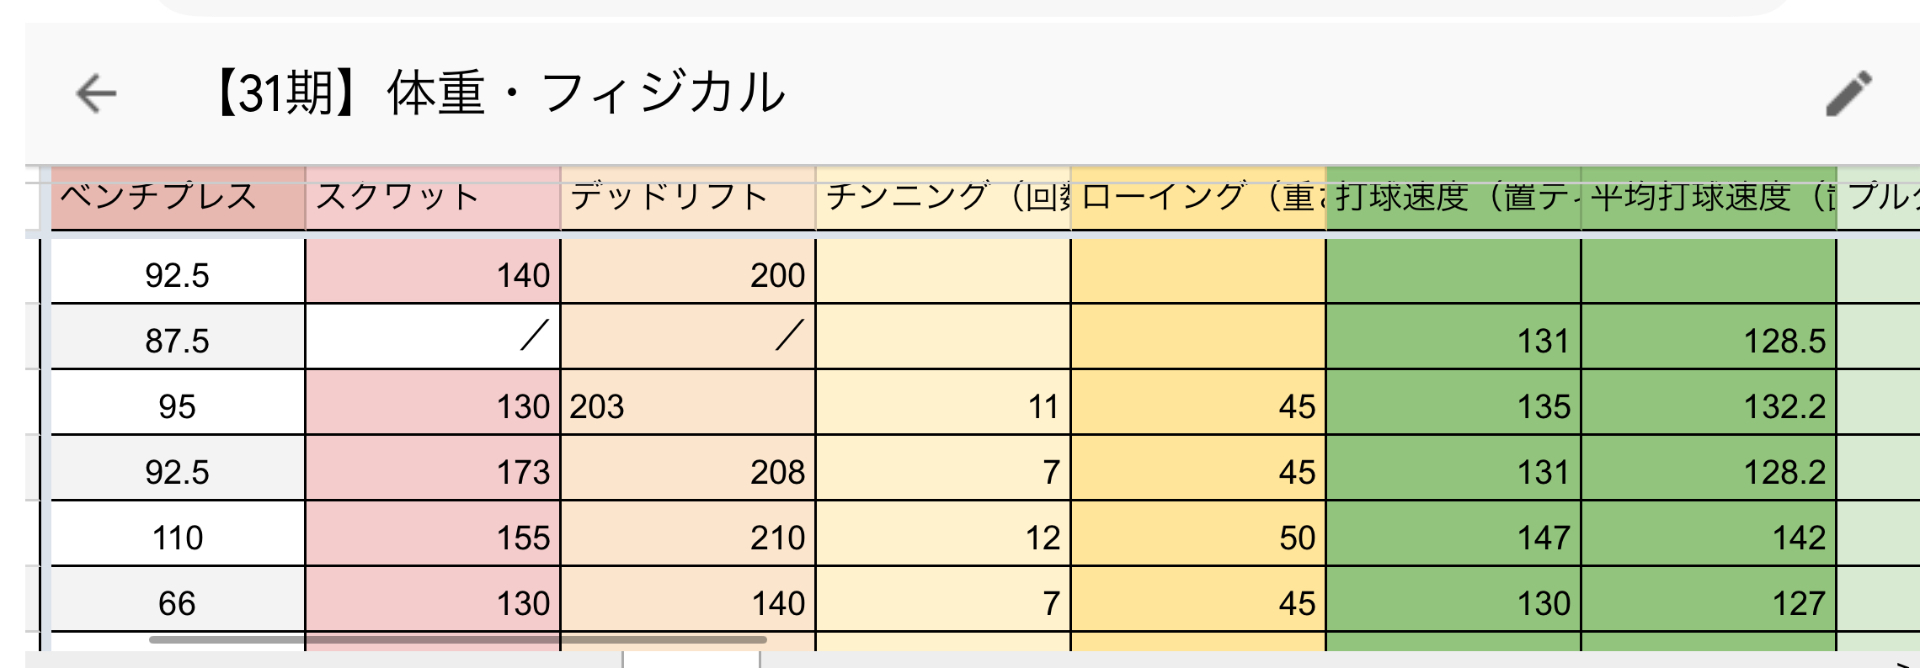Screen dimensions: 1920x668
Task: Select the チンニング column header
Action: coord(943,198)
